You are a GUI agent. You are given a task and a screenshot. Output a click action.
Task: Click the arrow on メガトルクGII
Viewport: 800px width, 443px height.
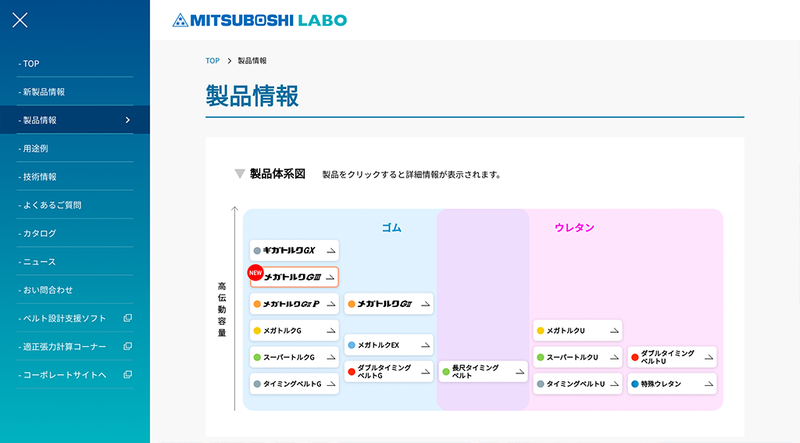[x=426, y=304]
